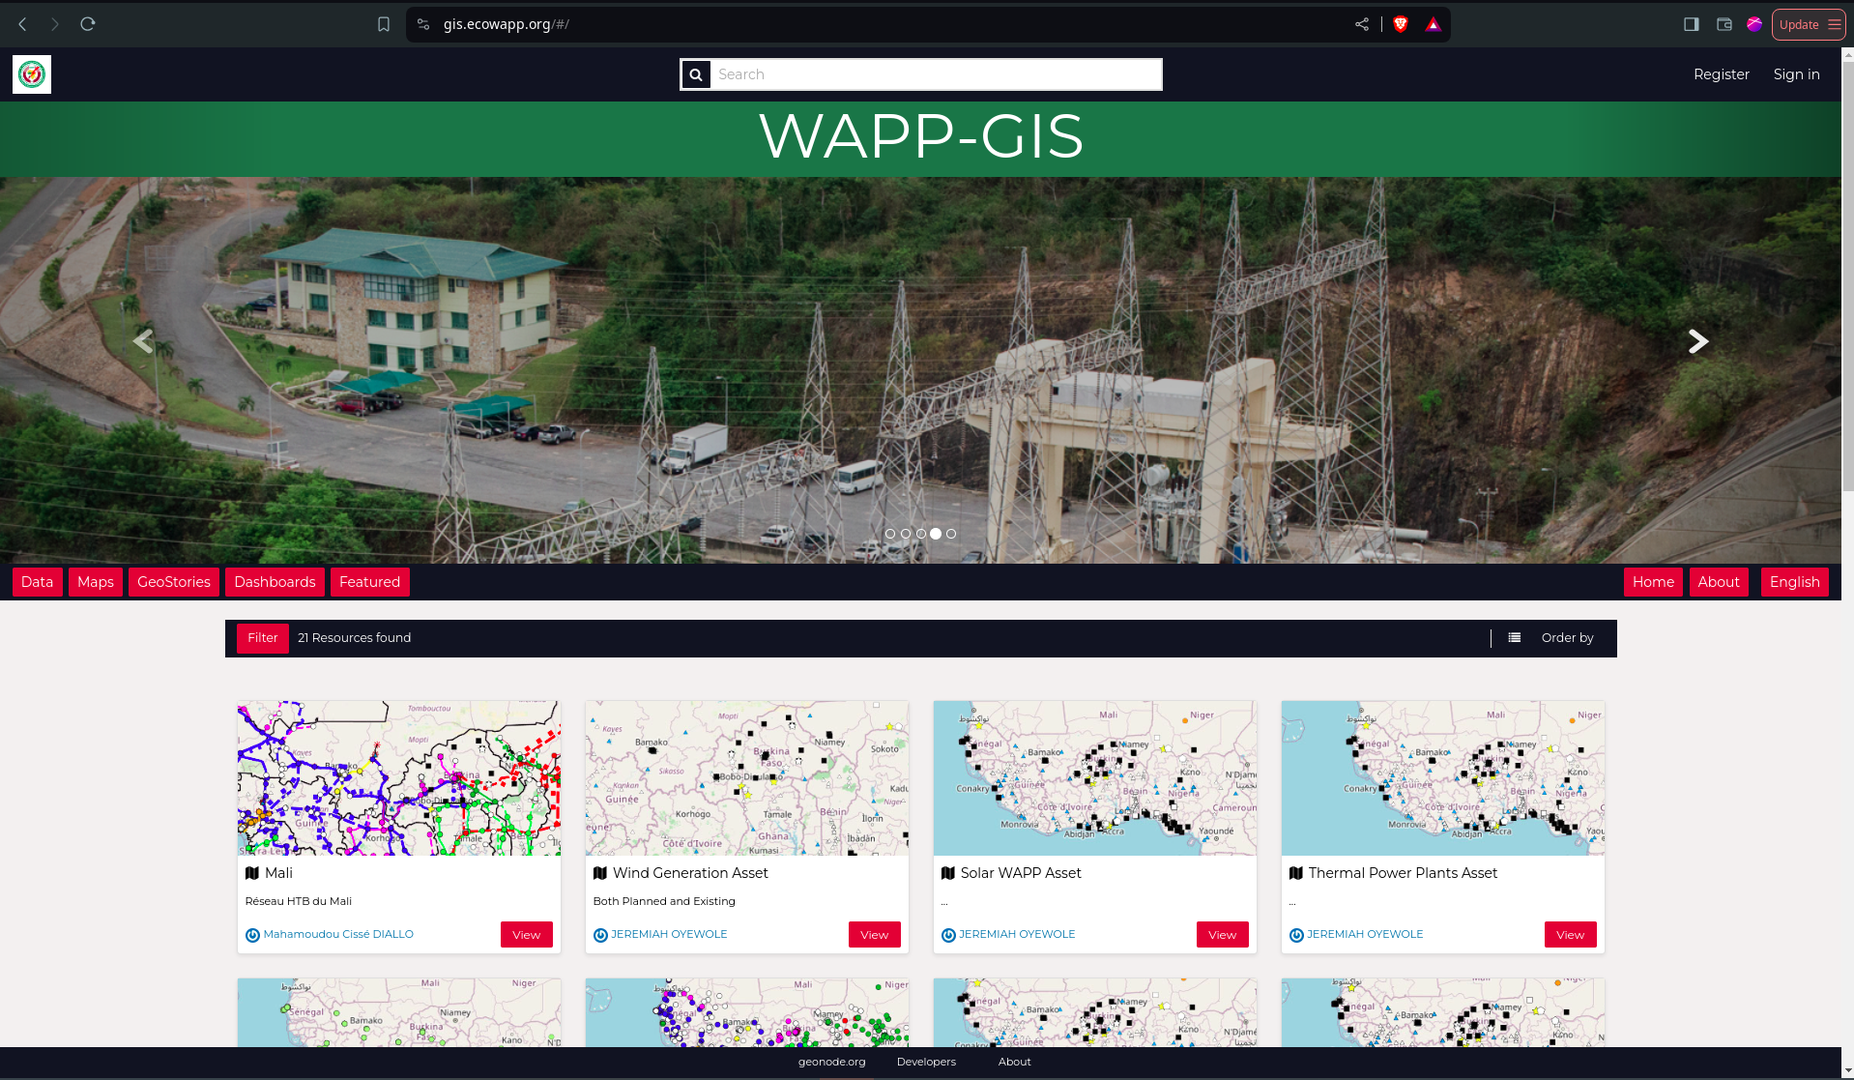Show next carousel slide arrow
Viewport: 1854px width, 1080px height.
click(1698, 341)
